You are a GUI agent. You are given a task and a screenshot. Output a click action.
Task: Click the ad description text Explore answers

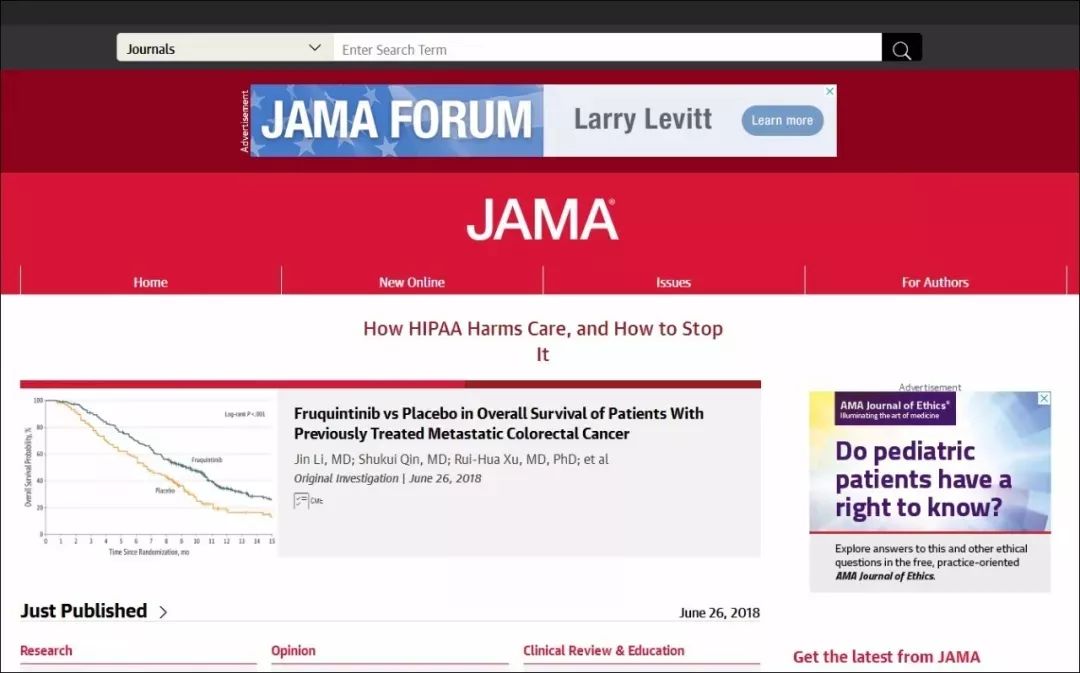pos(931,562)
